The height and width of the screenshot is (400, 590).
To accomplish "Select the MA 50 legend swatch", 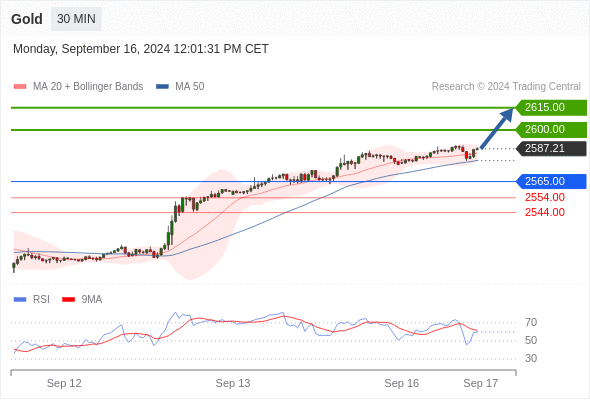I will (x=162, y=87).
